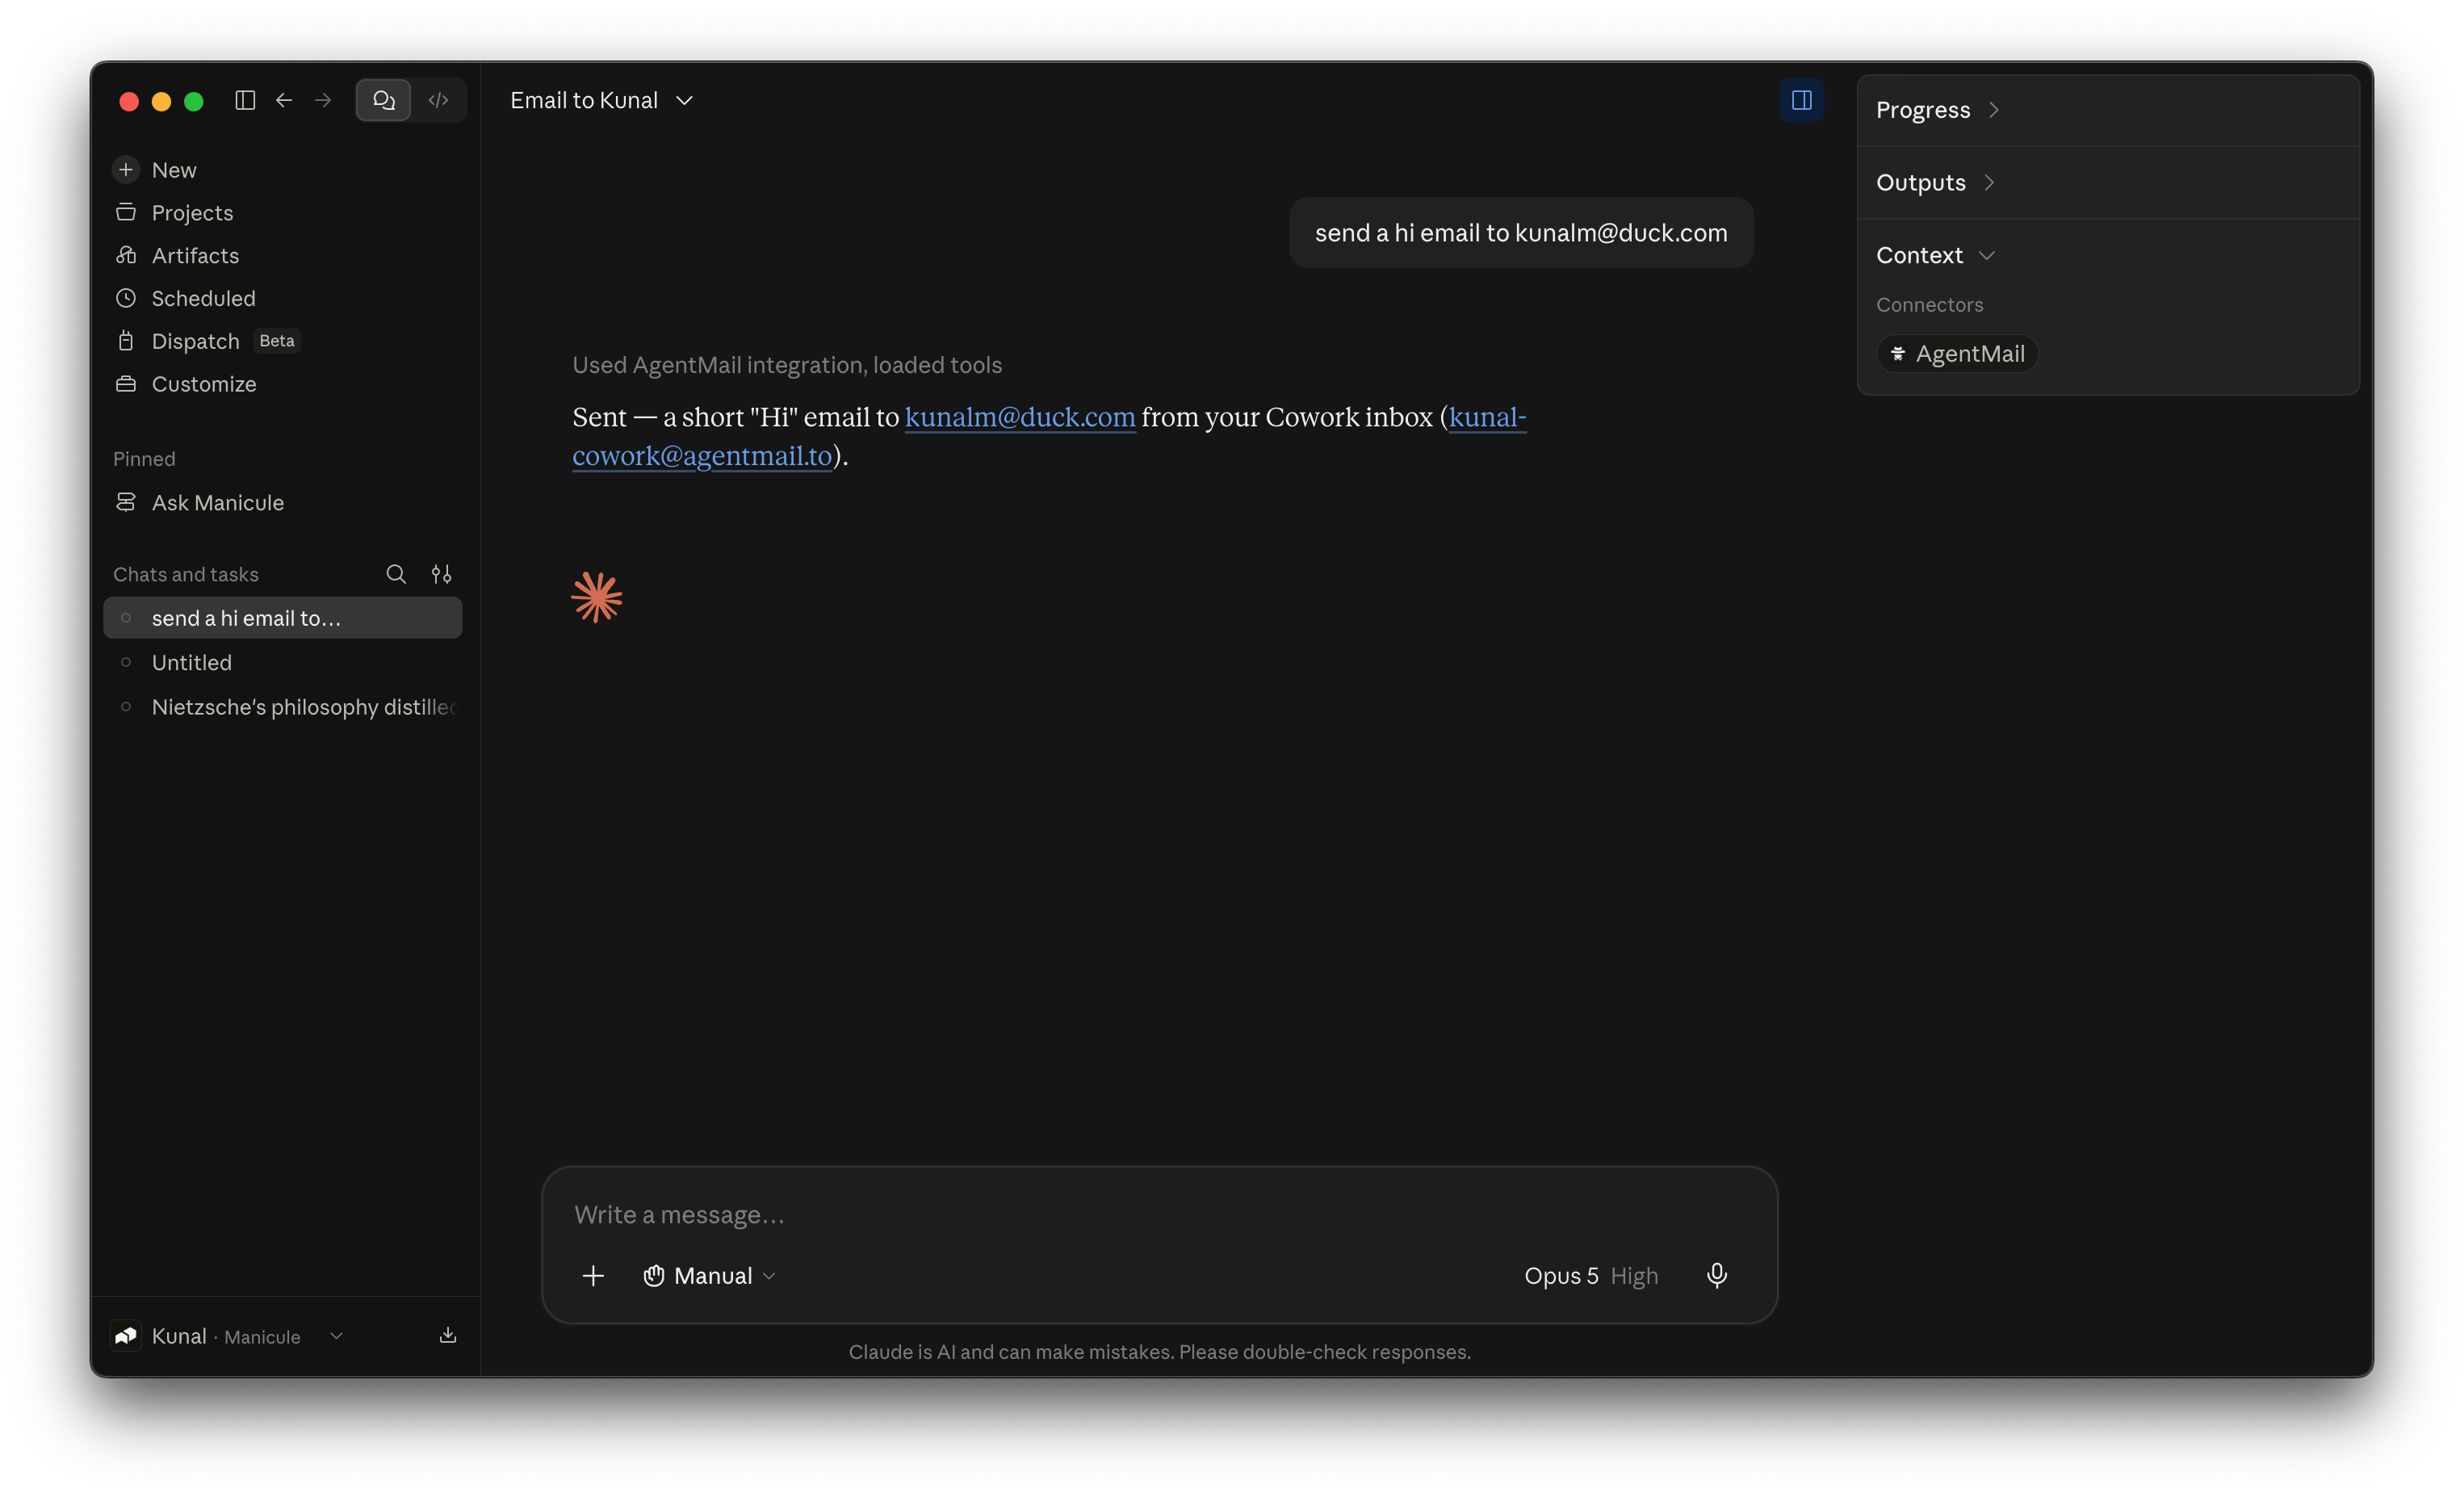This screenshot has width=2464, height=1497.
Task: Search chats and tasks magnifier icon
Action: pyautogui.click(x=396, y=574)
